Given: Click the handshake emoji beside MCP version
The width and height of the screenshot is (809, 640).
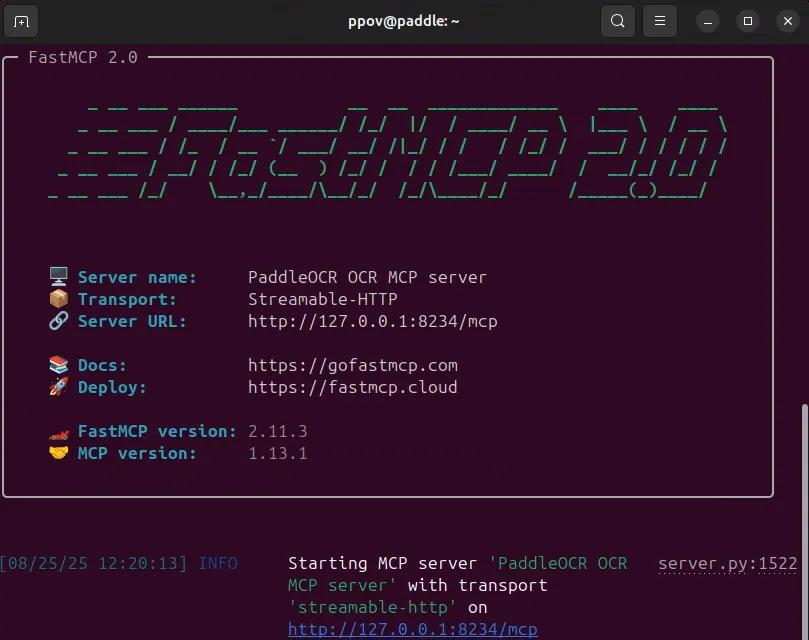Looking at the screenshot, I should (59, 453).
